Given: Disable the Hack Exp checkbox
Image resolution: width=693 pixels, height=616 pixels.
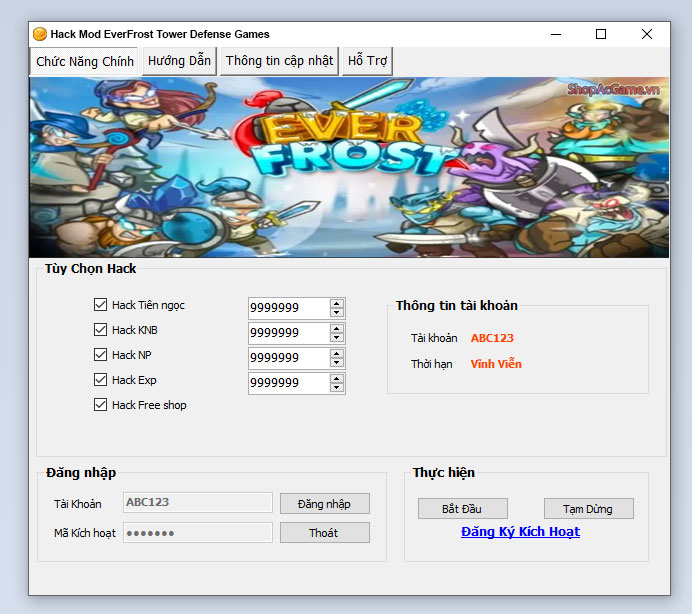Looking at the screenshot, I should tap(100, 380).
